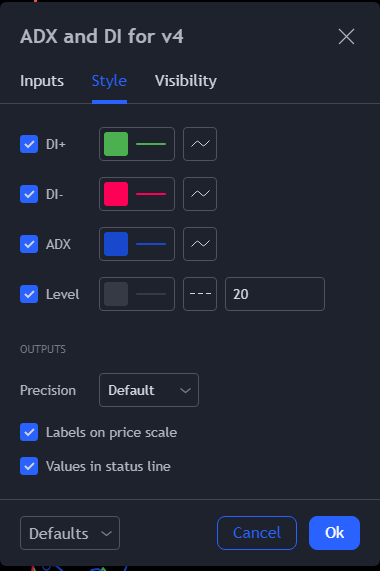Switch to the Visibility tab

(x=186, y=81)
